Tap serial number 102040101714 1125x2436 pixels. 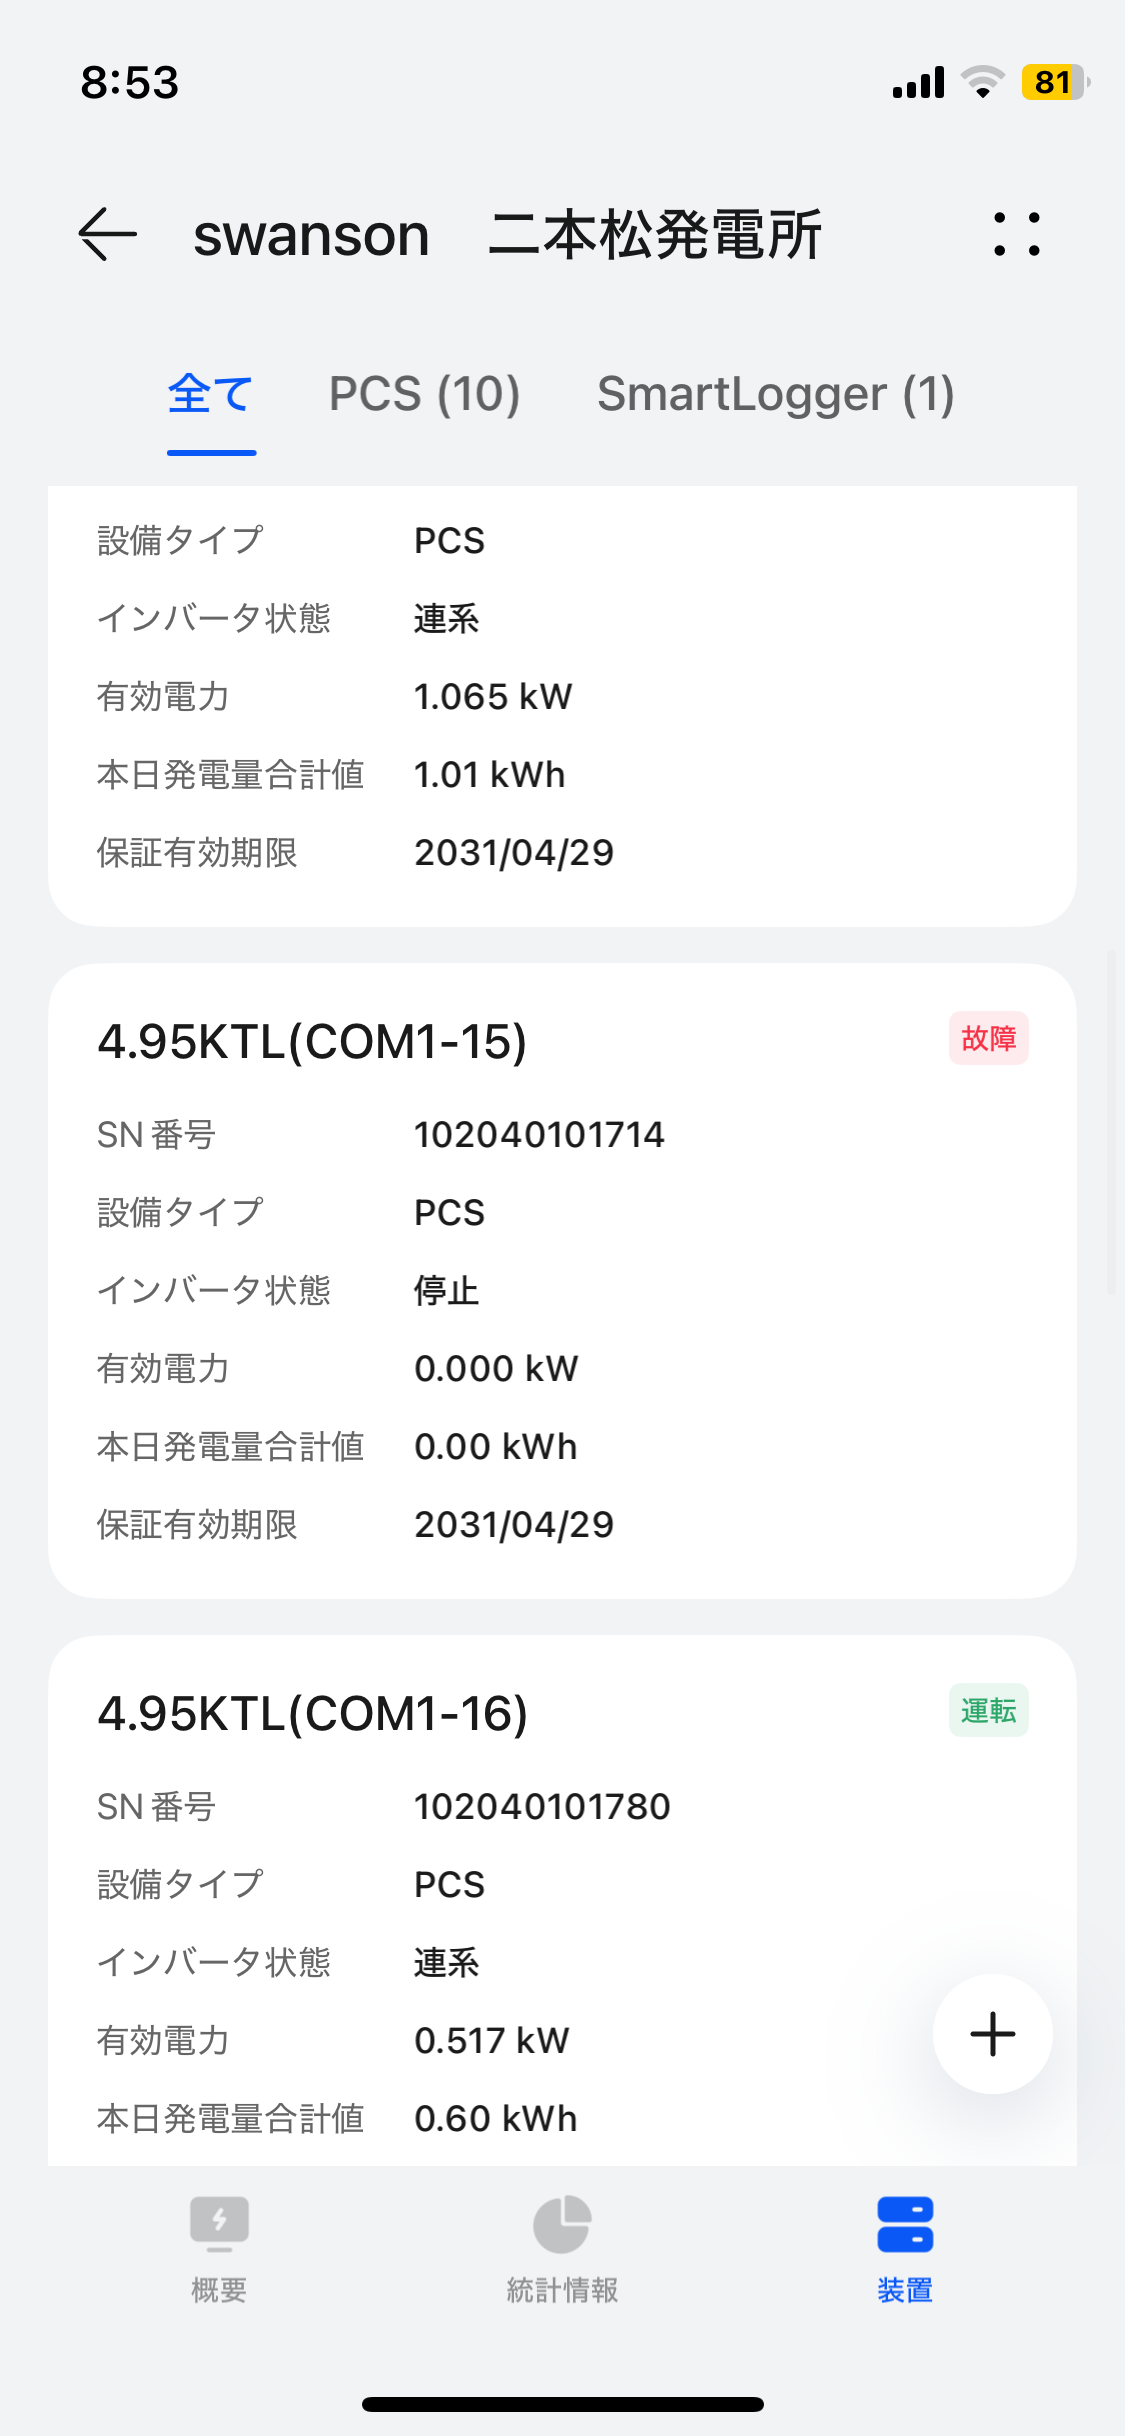click(539, 1135)
